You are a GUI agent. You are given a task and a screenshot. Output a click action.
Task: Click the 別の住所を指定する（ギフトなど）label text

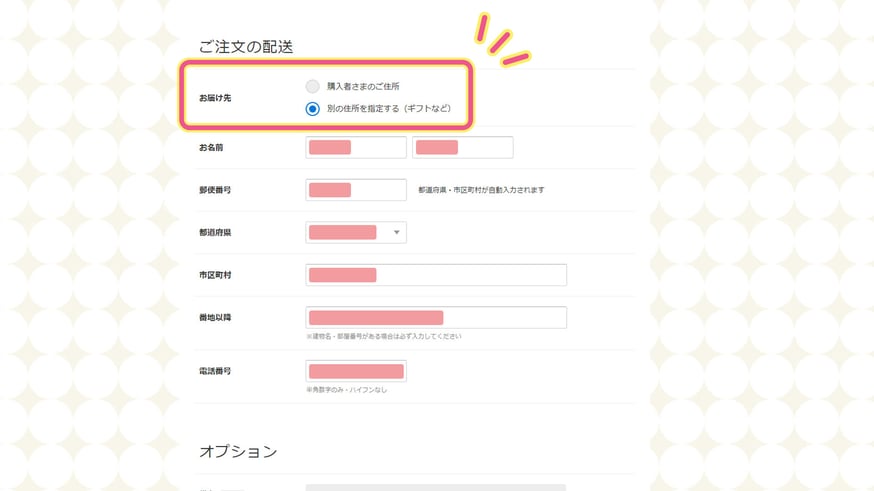pyautogui.click(x=389, y=109)
